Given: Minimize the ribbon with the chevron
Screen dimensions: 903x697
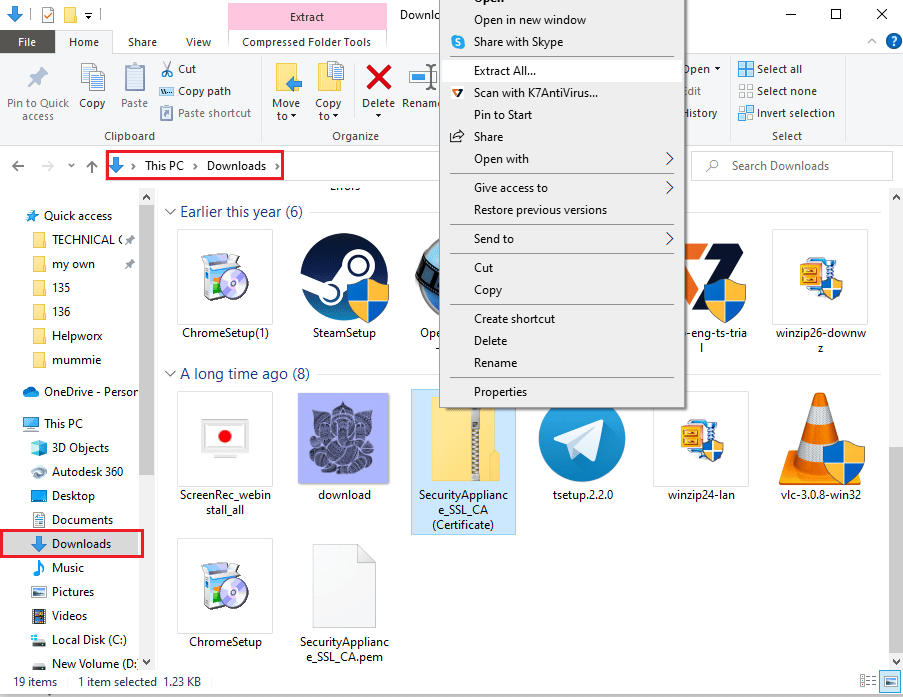Looking at the screenshot, I should tap(872, 41).
